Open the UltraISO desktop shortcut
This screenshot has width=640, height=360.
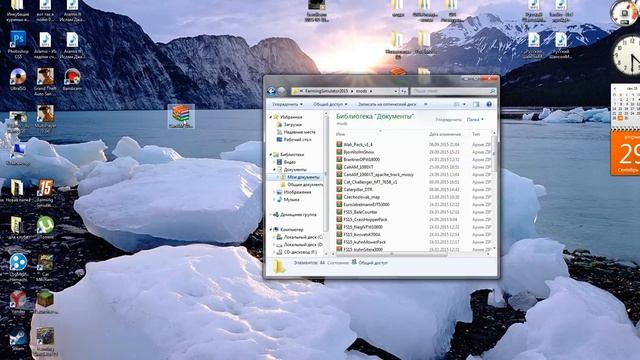point(18,78)
